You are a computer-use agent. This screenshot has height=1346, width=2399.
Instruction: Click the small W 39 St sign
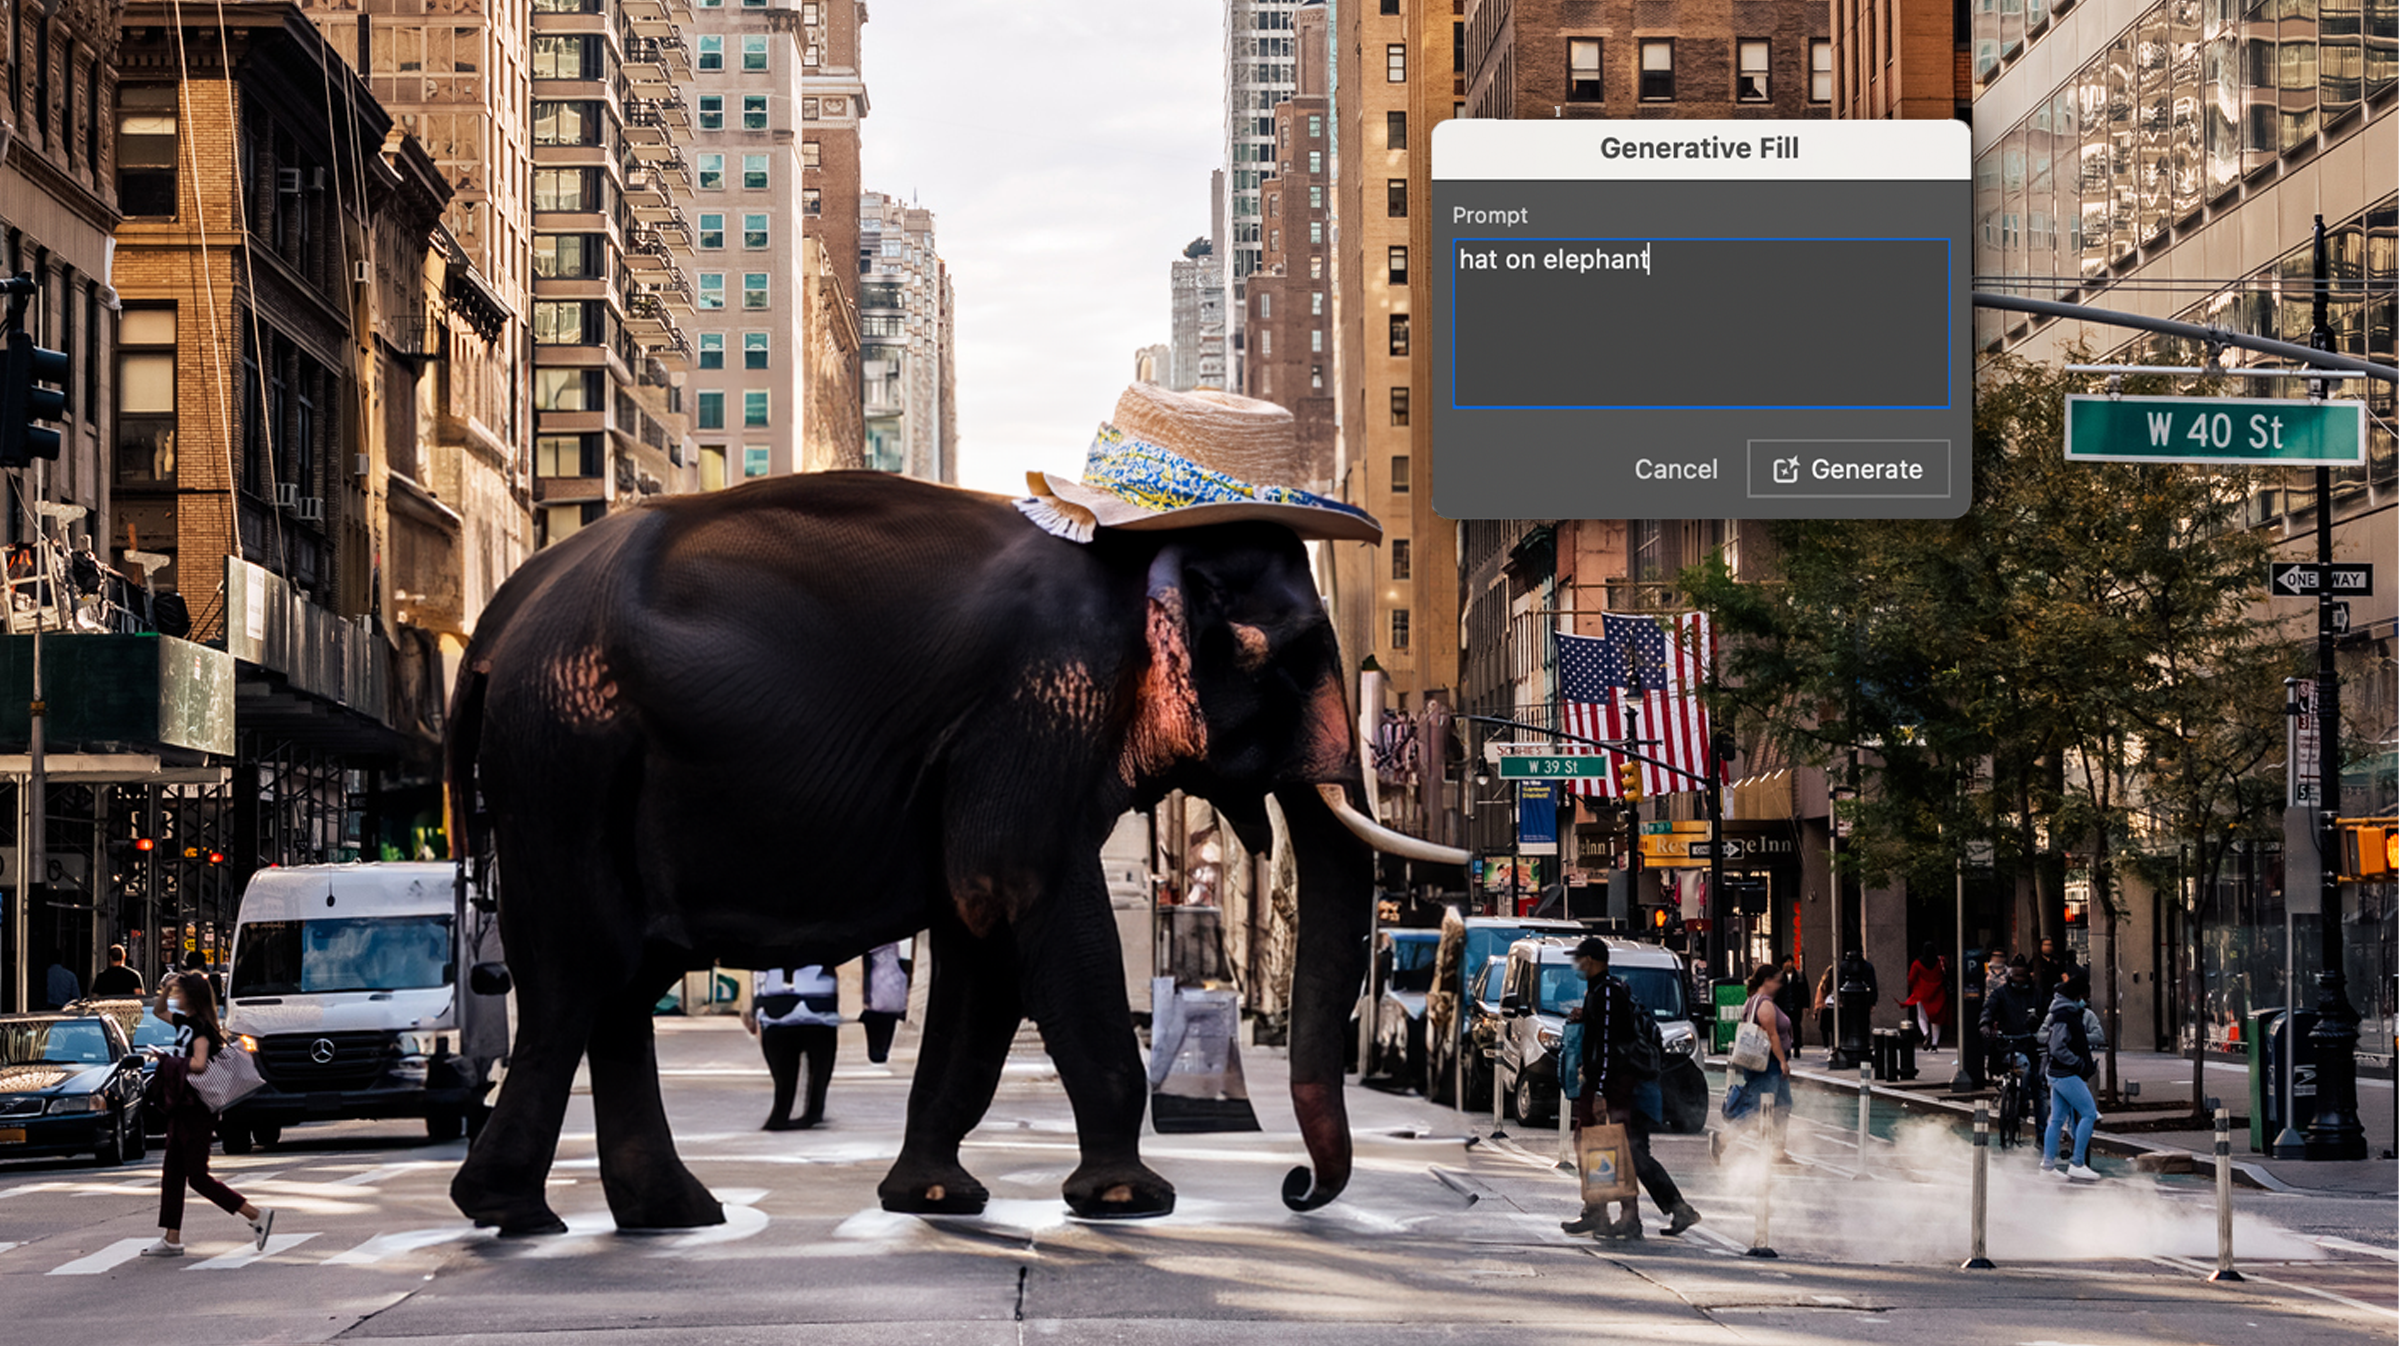[1552, 767]
